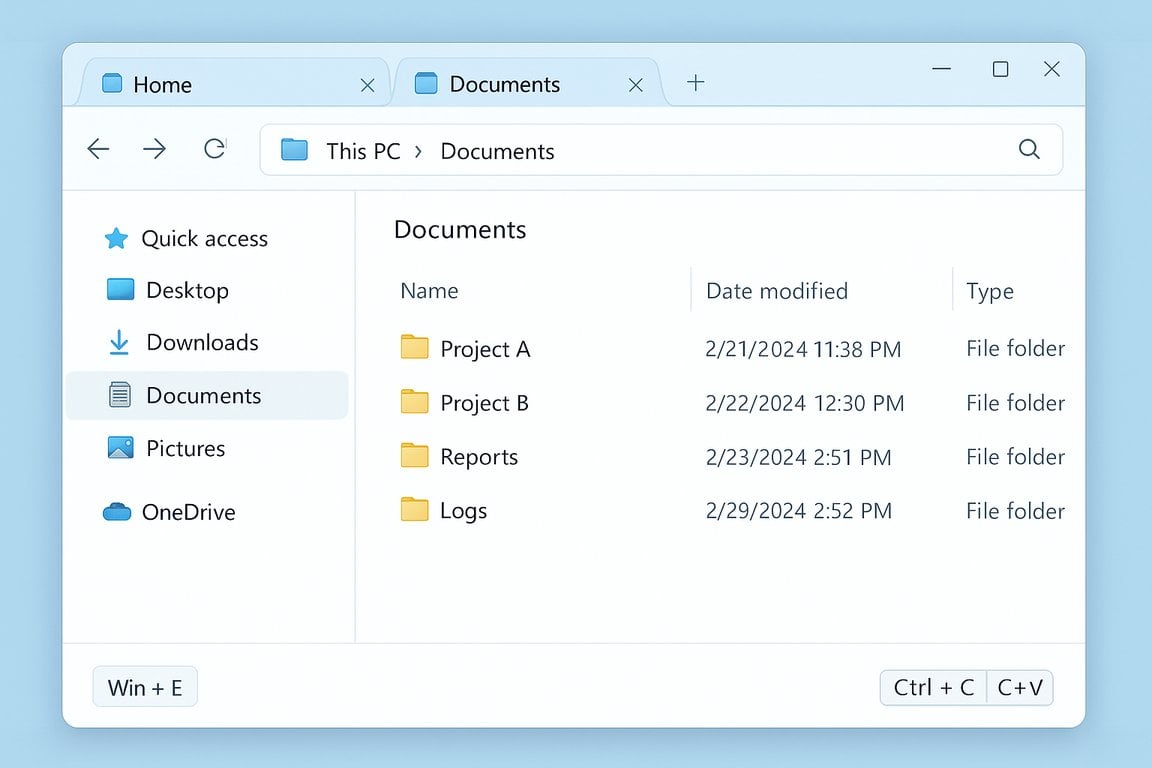The image size is (1152, 768).
Task: Sort by the Date modified column
Action: [777, 290]
